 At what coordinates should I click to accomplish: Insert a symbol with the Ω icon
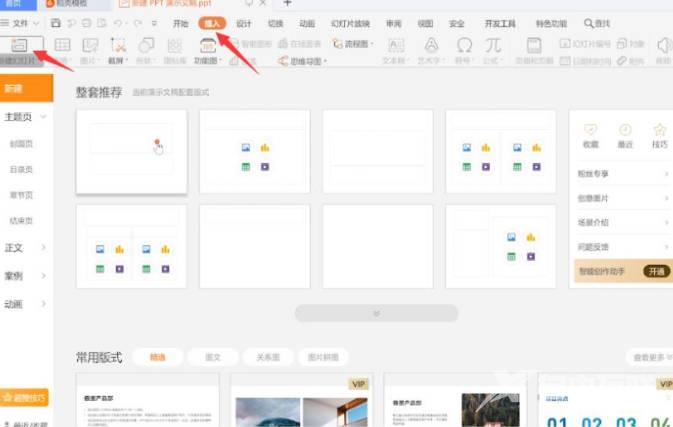tap(464, 45)
